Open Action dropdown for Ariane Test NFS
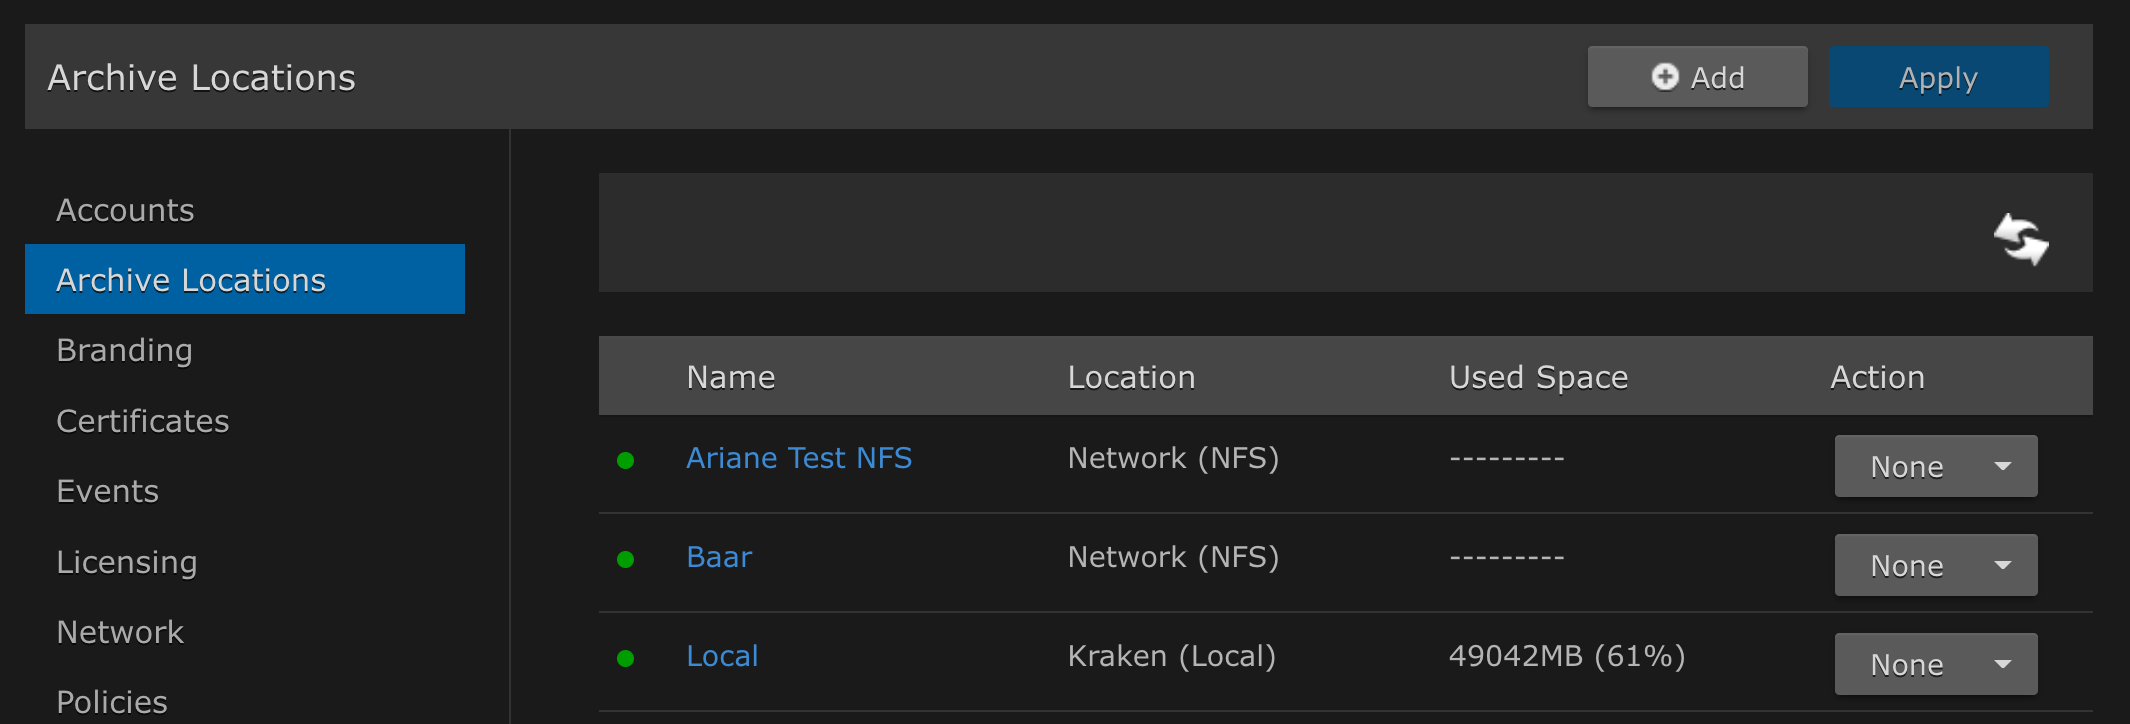Image resolution: width=2130 pixels, height=724 pixels. (1935, 466)
